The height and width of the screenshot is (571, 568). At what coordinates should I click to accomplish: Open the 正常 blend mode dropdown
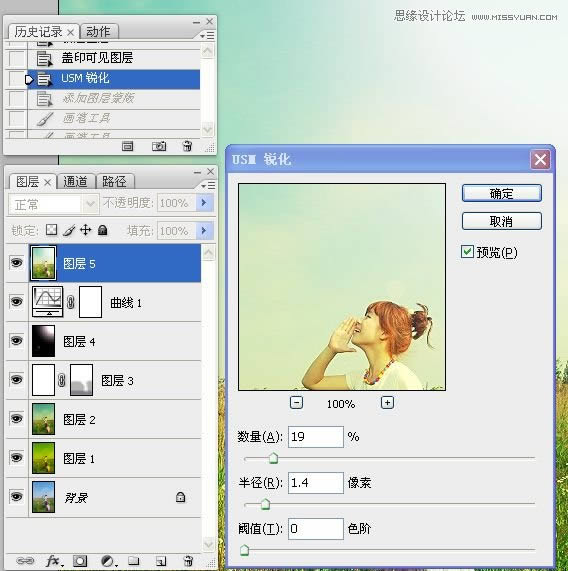(x=53, y=204)
